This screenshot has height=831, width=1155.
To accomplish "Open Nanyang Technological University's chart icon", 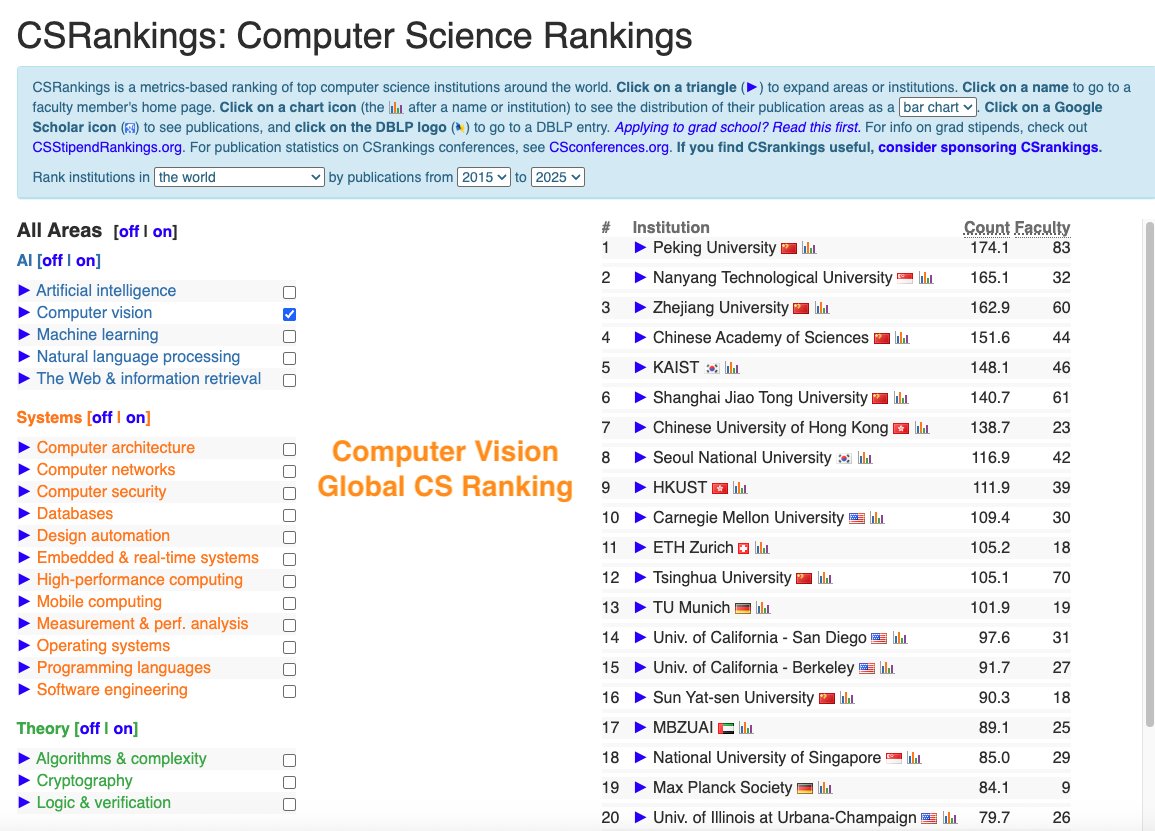I will 926,278.
